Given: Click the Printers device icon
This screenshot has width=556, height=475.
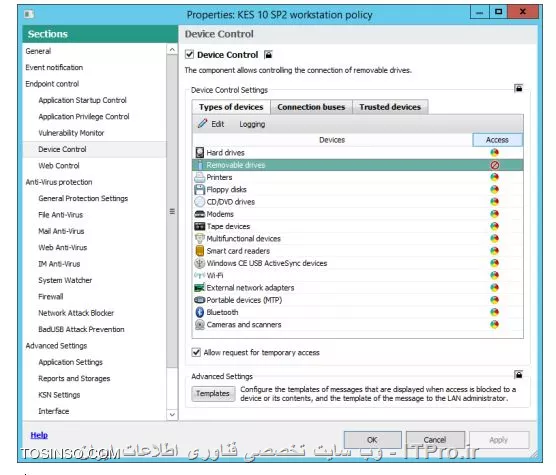Looking at the screenshot, I should (x=200, y=177).
